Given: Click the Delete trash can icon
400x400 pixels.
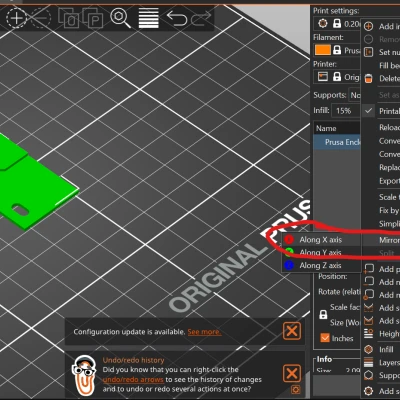Looking at the screenshot, I should coord(368,79).
